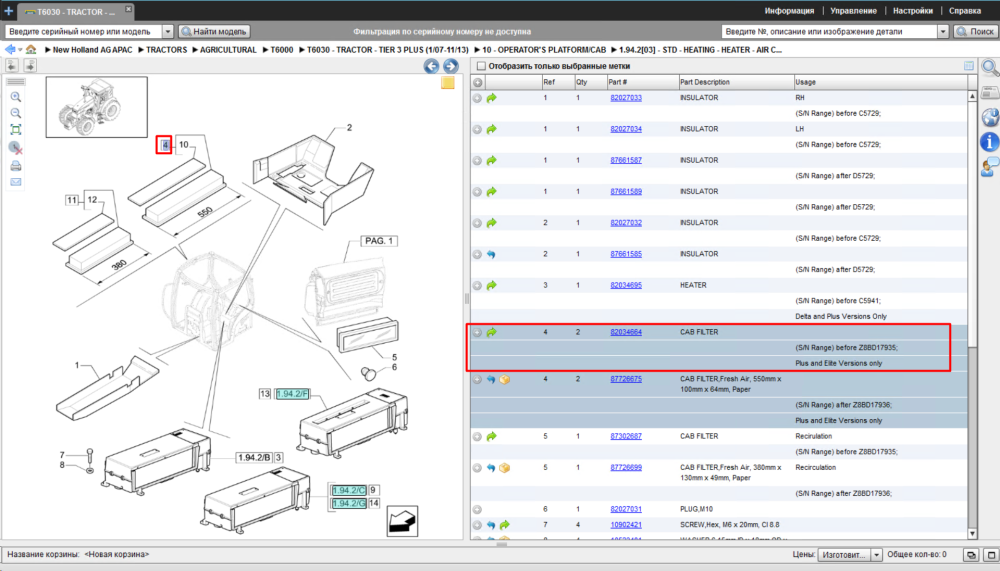This screenshot has height=571, width=1000.
Task: Click the tractor overview thumbnail
Action: 96,107
